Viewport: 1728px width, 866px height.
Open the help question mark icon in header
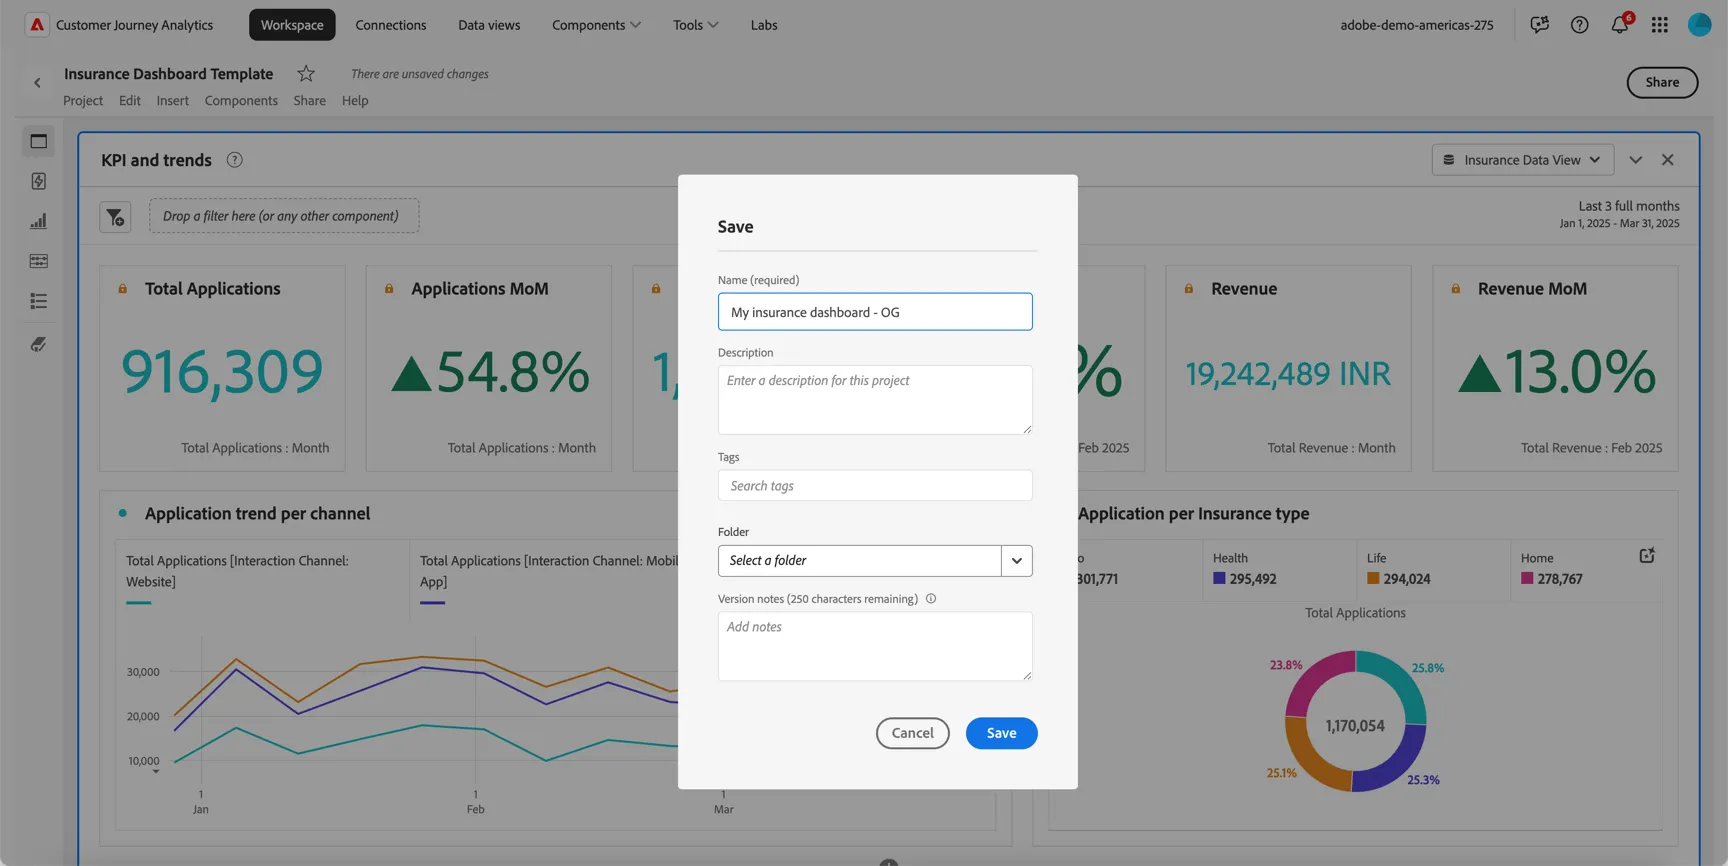click(x=1579, y=25)
